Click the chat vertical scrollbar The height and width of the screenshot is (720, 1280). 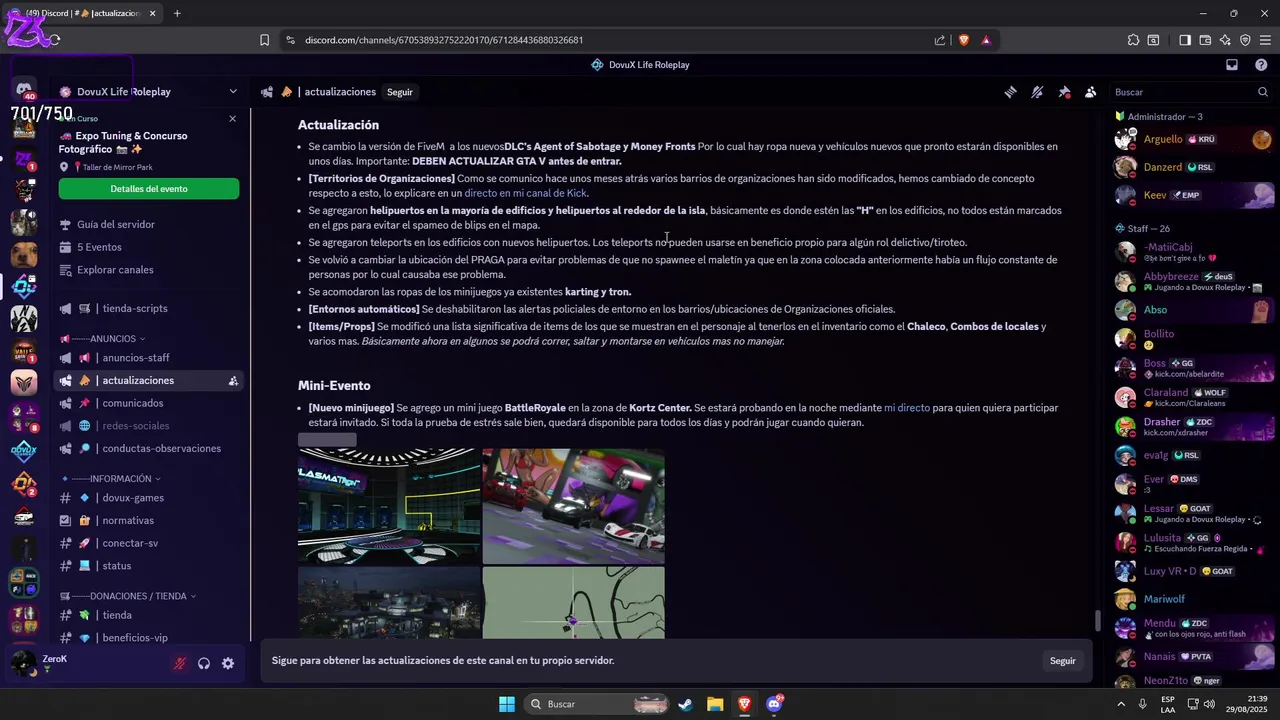click(x=1097, y=621)
